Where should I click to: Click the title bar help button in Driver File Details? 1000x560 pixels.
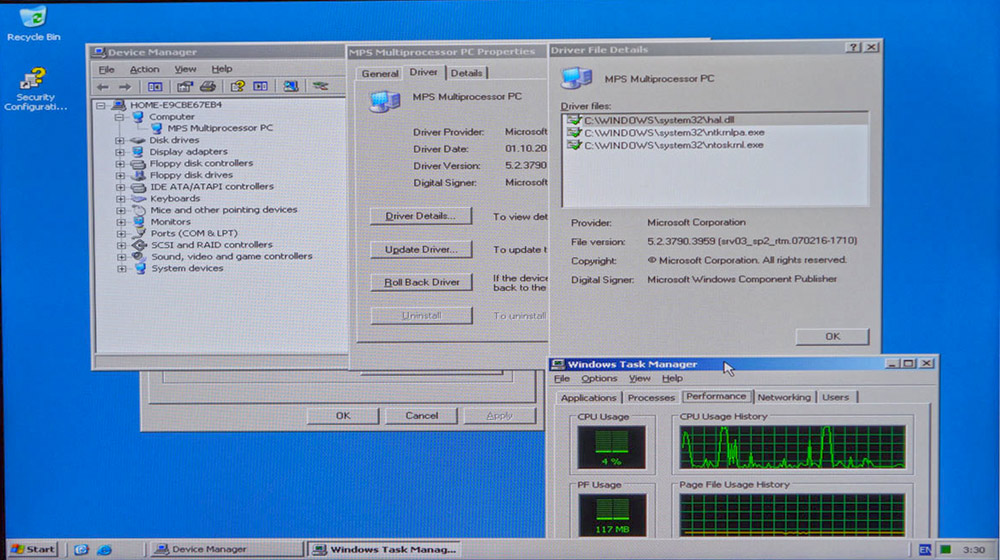tap(853, 48)
